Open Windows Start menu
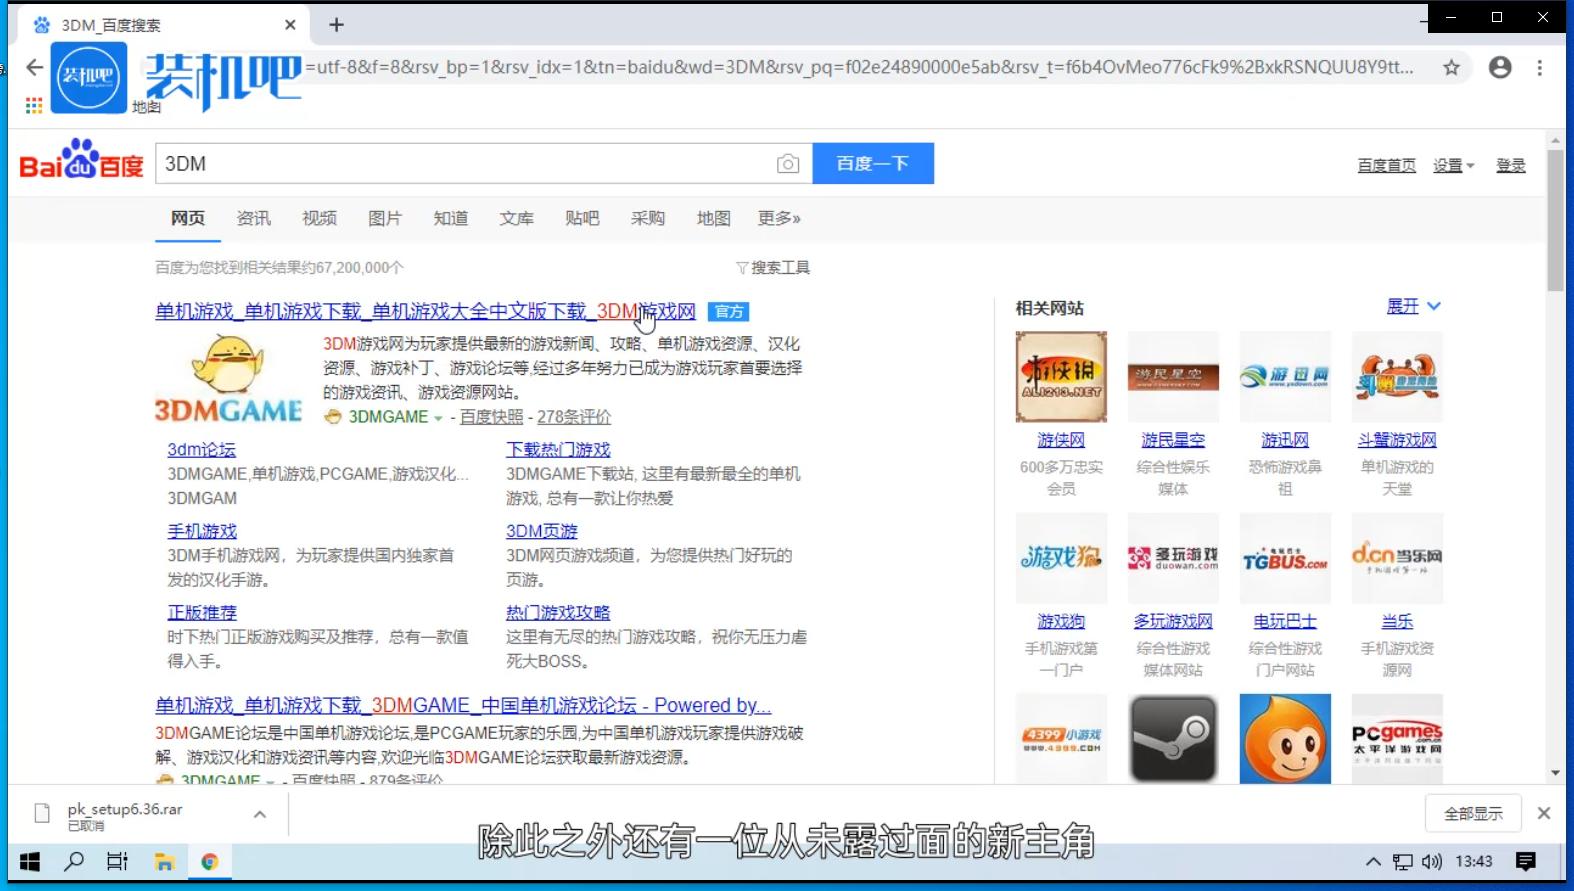The image size is (1574, 891). tap(30, 861)
